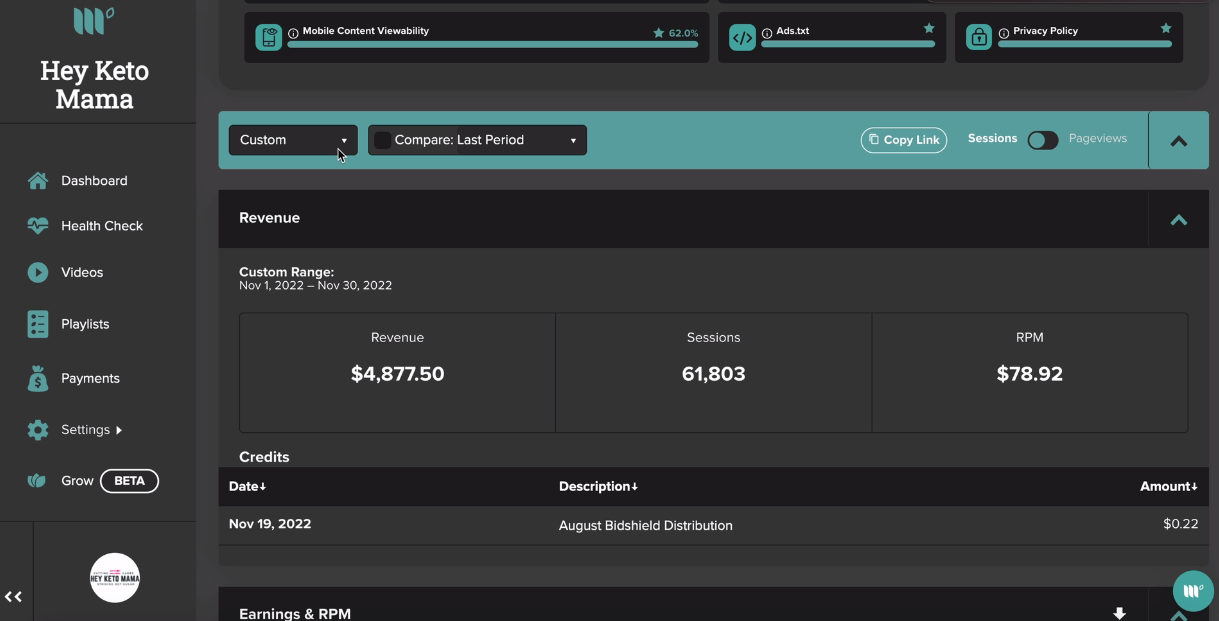Image resolution: width=1219 pixels, height=621 pixels.
Task: Open Health Check menu item
Action: [x=102, y=226]
